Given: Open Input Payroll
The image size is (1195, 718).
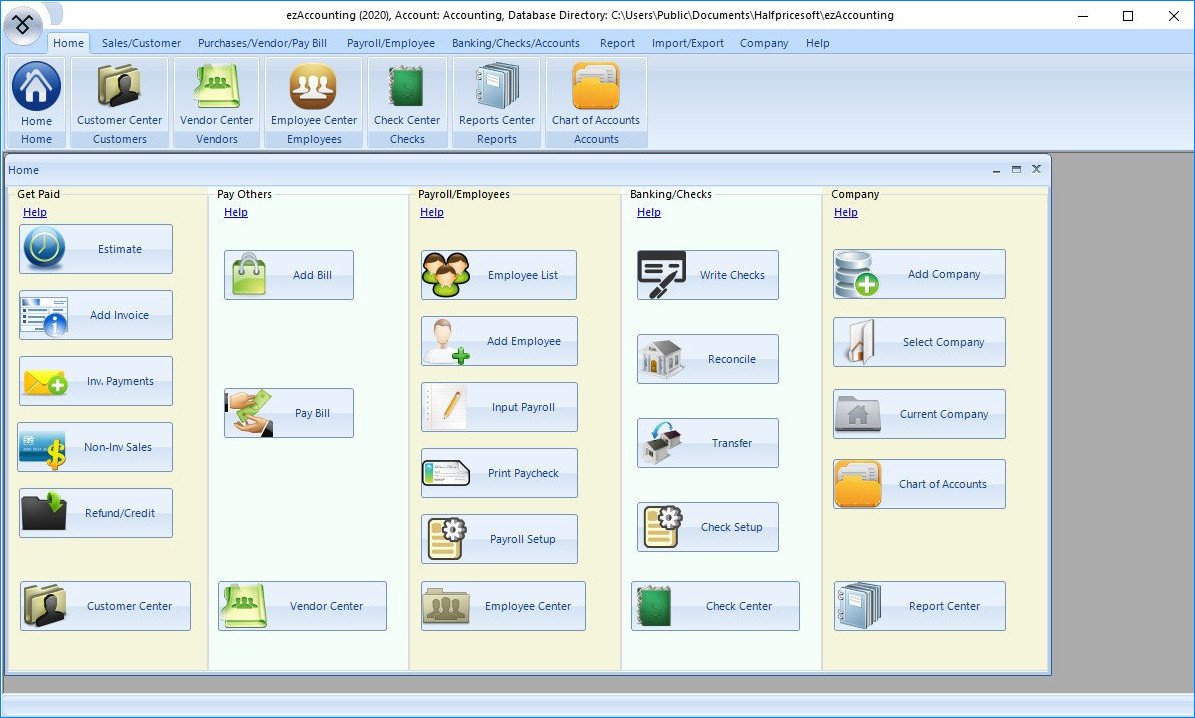Looking at the screenshot, I should click(499, 407).
